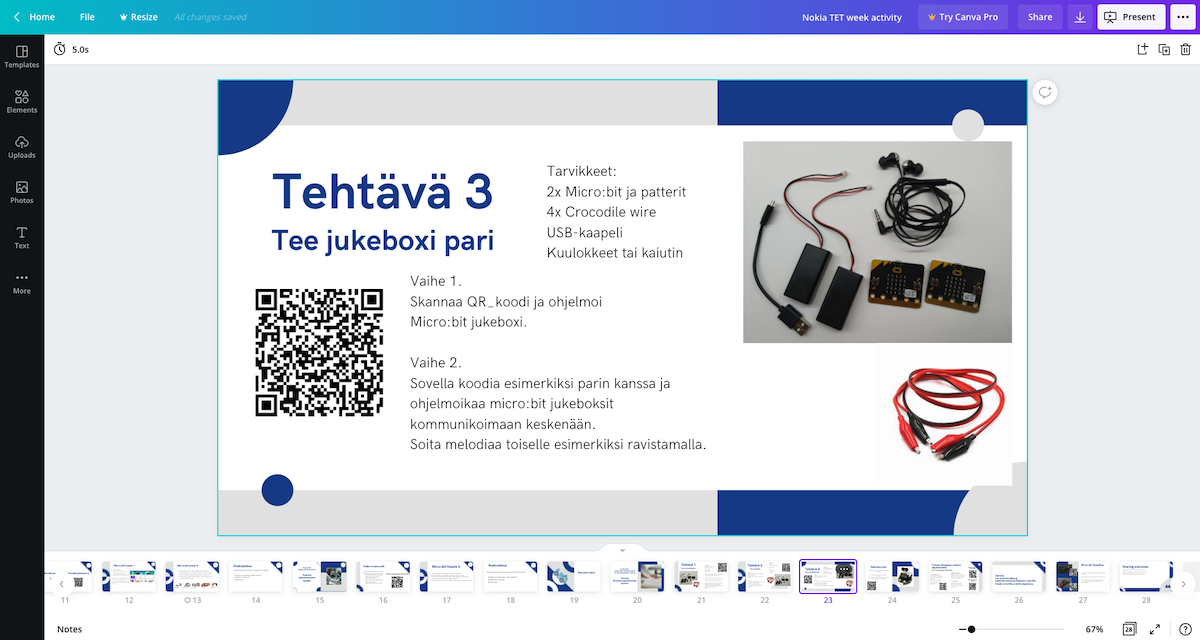Add a new page icon

click(x=1142, y=49)
